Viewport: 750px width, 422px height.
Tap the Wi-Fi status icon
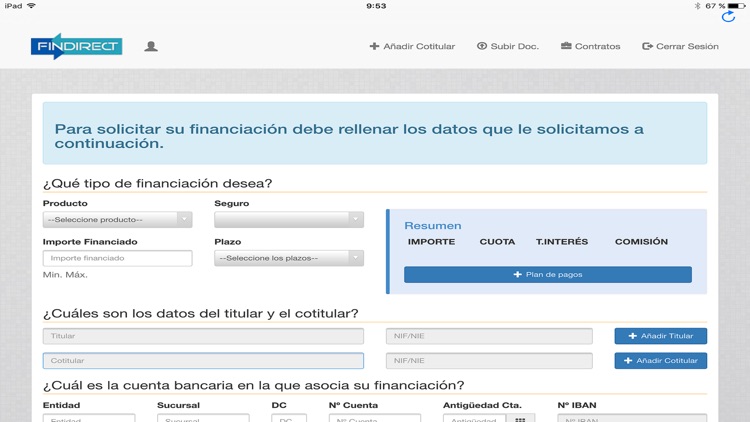coord(32,6)
